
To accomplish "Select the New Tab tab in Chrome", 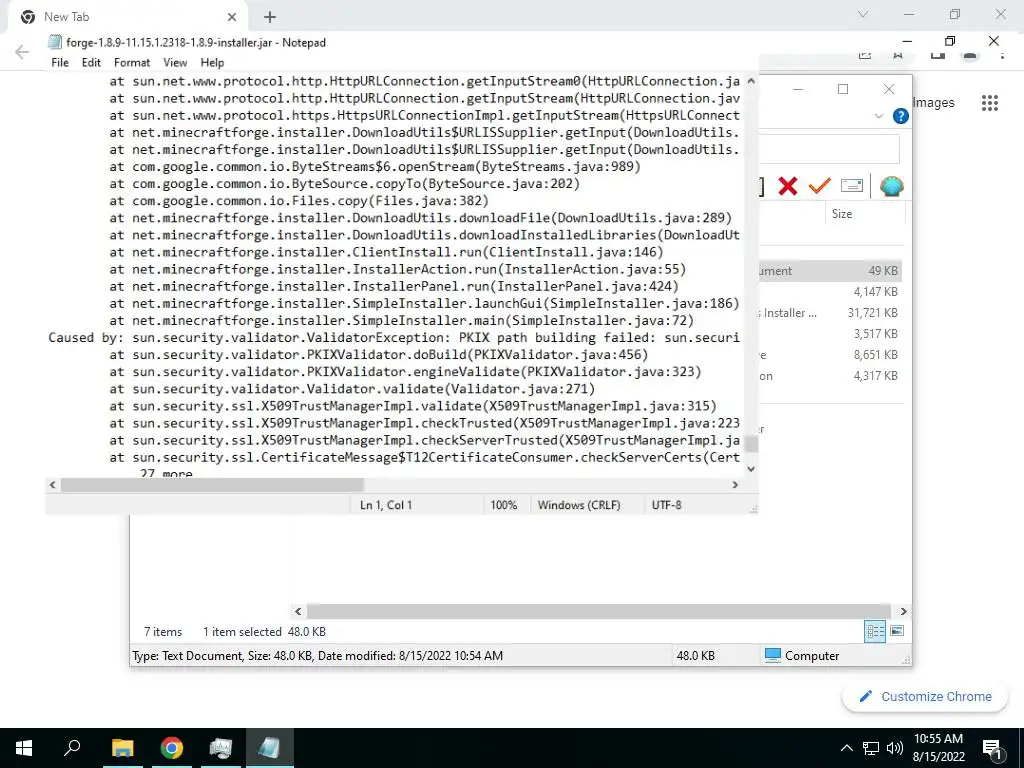I will (x=127, y=17).
